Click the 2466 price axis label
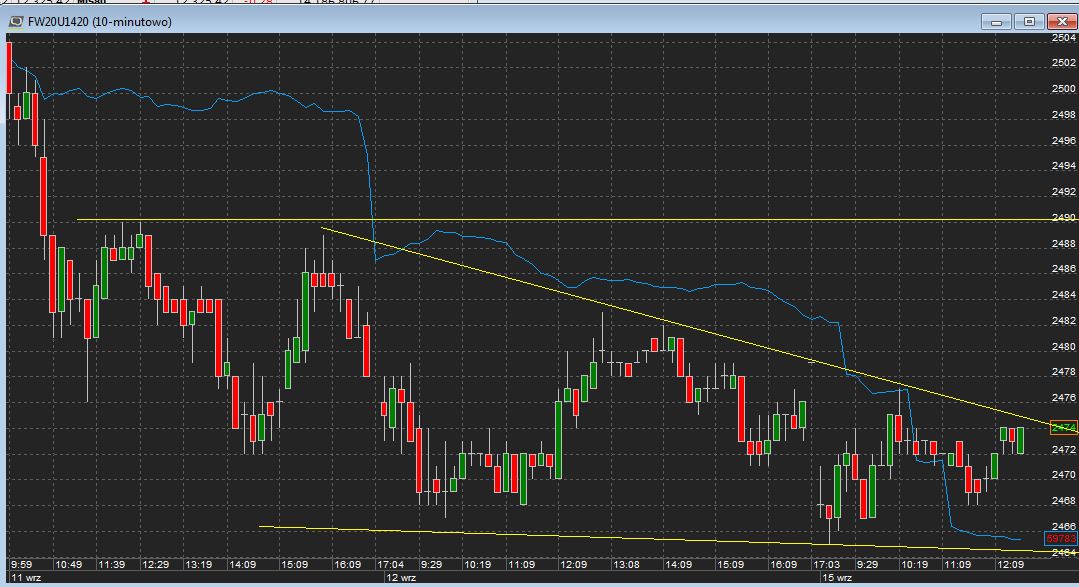 tap(1064, 526)
